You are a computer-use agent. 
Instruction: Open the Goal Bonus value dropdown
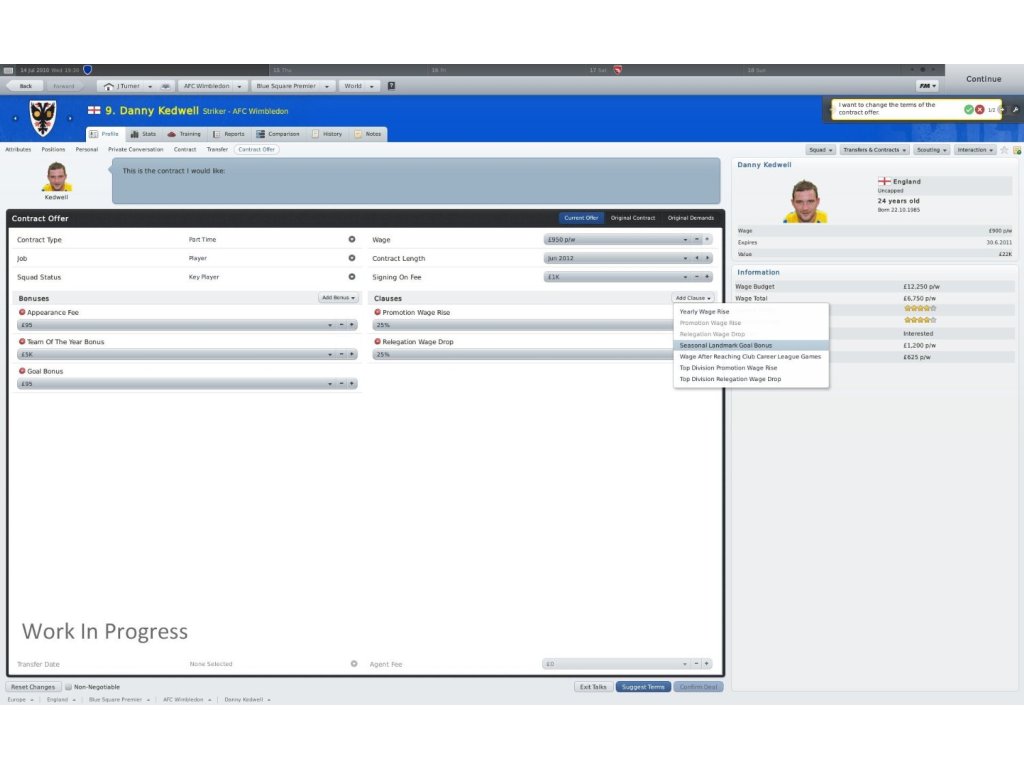point(330,384)
